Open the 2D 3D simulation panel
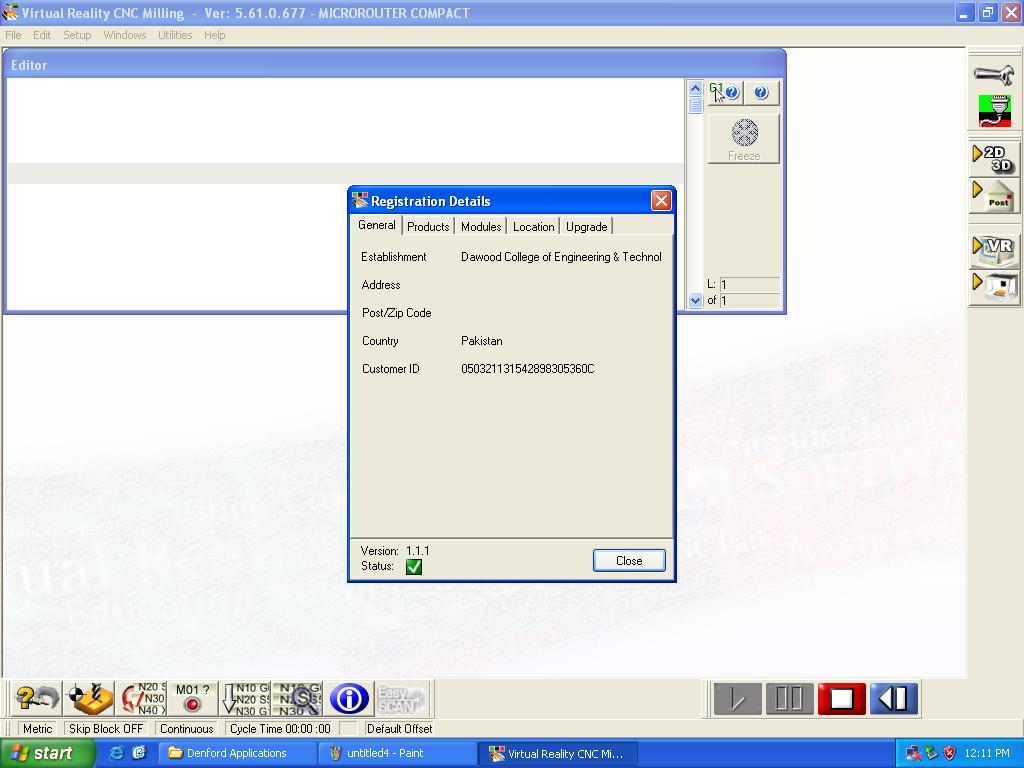 [x=994, y=159]
